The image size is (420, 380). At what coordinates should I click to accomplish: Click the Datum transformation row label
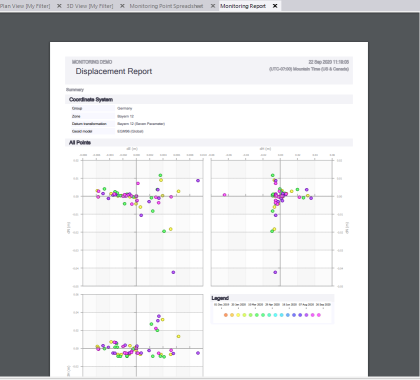coord(89,124)
